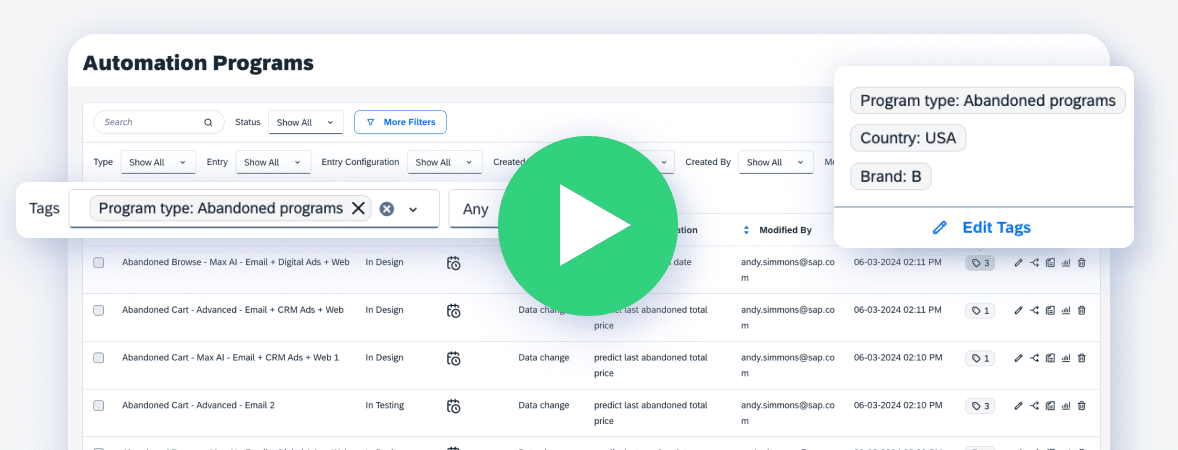1178x450 pixels.
Task: Open workflow icon for Abandoned Browse - Max AI
Action: pos(1035,263)
